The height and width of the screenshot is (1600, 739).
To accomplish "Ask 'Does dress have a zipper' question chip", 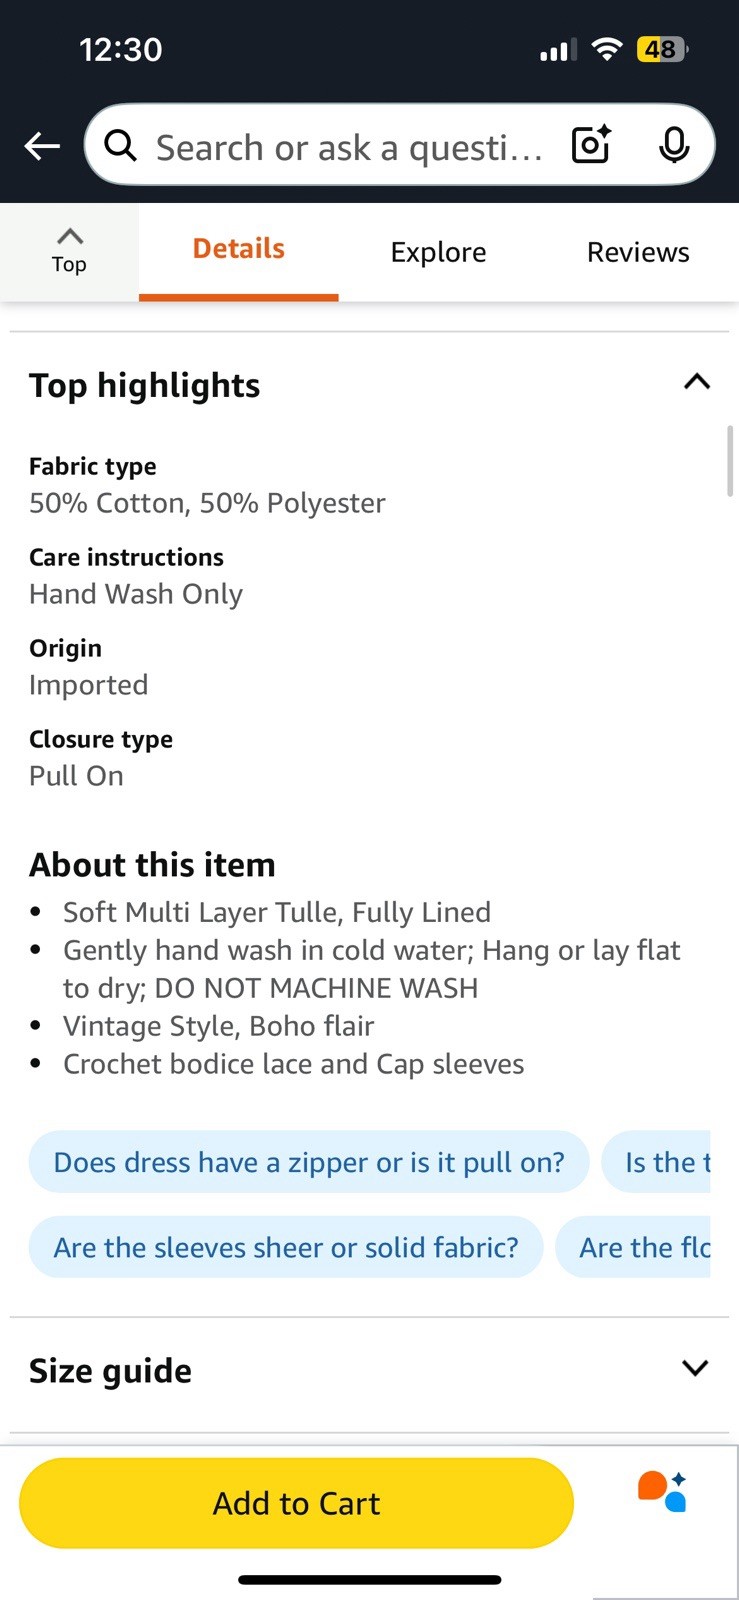I will click(309, 1162).
